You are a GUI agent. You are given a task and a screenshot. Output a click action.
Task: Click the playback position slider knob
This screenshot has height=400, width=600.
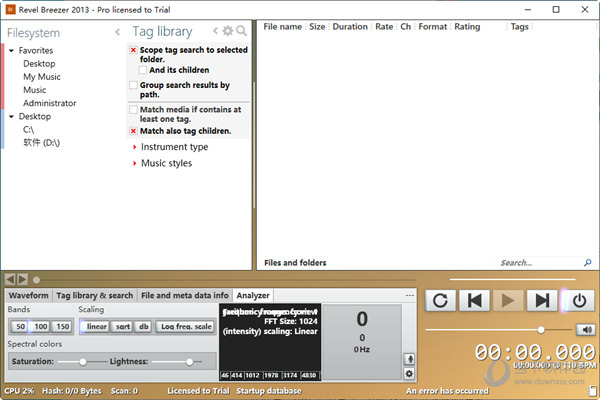[36, 280]
